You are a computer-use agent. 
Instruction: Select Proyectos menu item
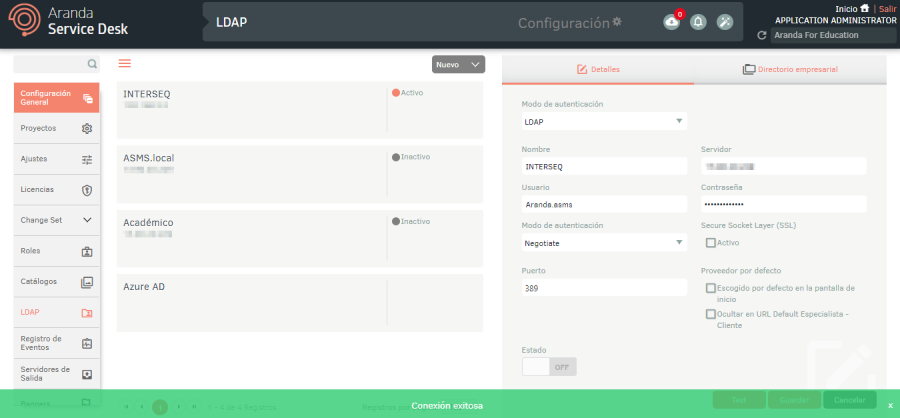(x=56, y=129)
